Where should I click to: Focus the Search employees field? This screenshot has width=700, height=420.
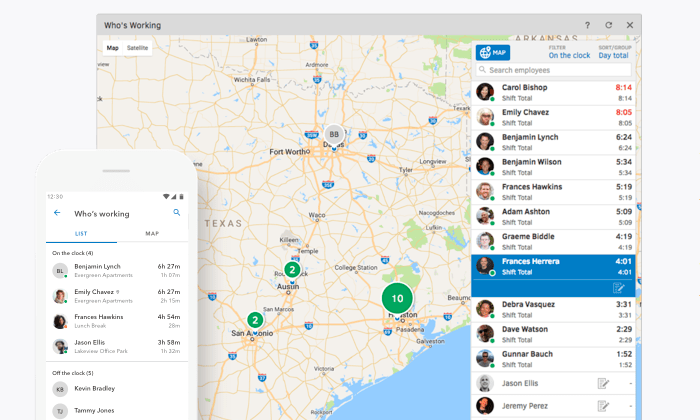554,70
